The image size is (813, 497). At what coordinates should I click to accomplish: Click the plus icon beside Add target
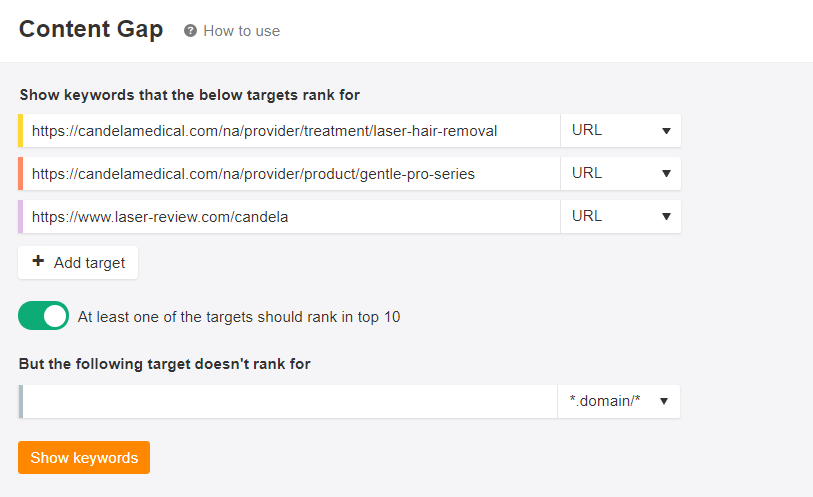[x=38, y=262]
